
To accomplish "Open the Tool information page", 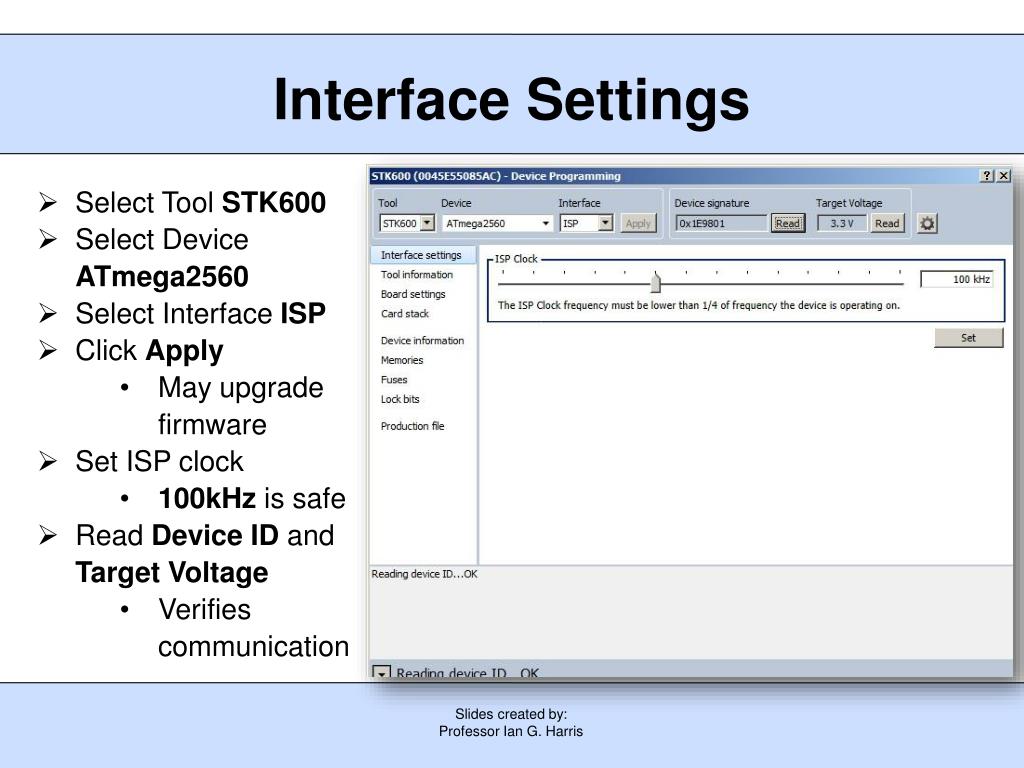I will [x=417, y=274].
